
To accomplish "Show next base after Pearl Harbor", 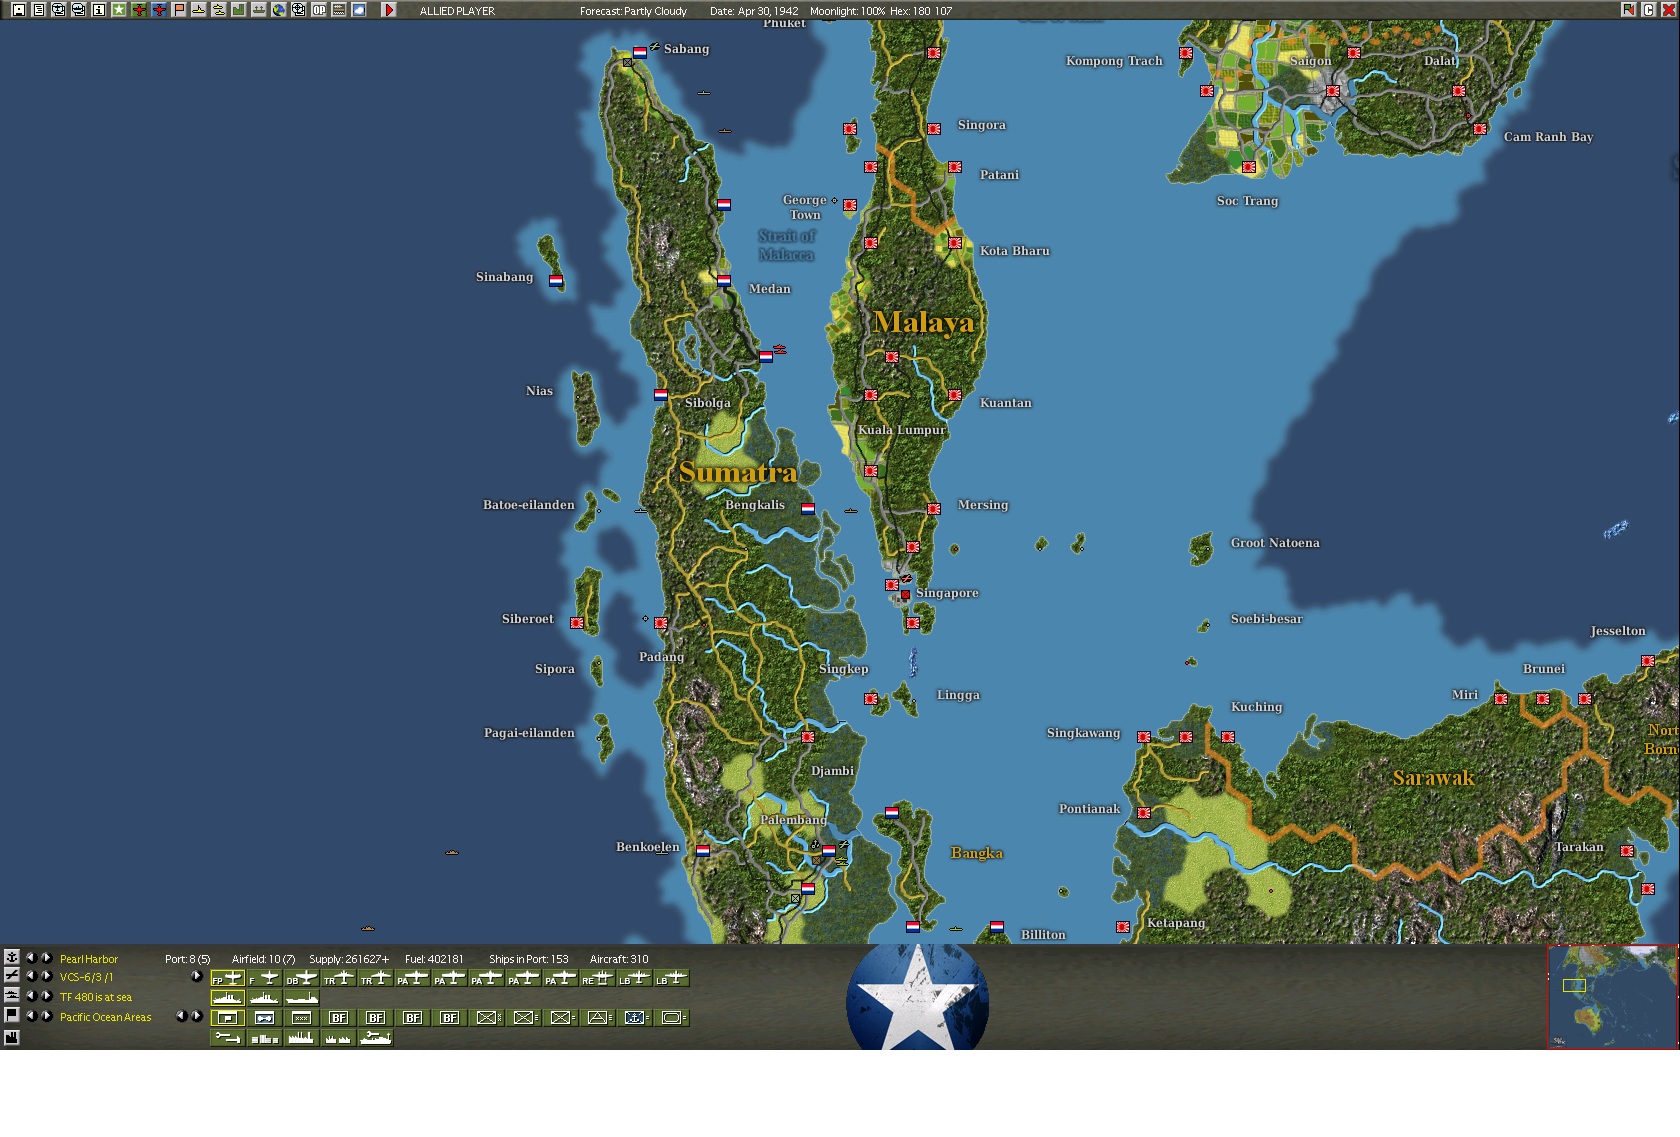I will tap(46, 957).
